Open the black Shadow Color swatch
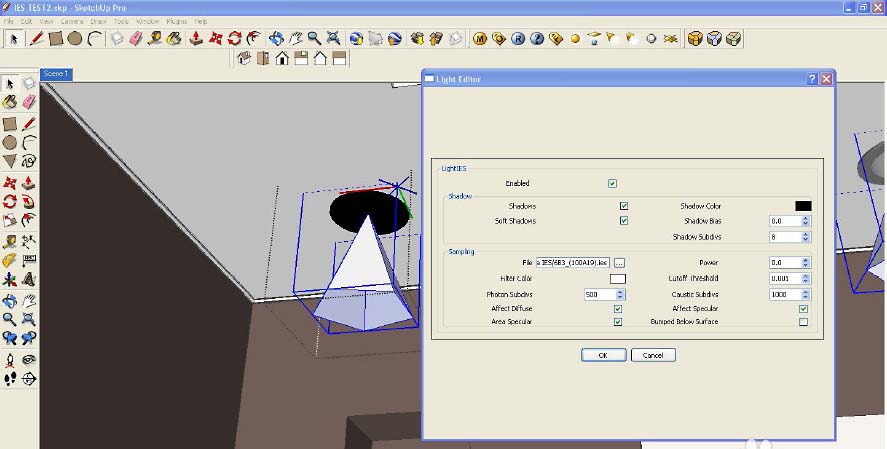The image size is (887, 449). [x=803, y=206]
